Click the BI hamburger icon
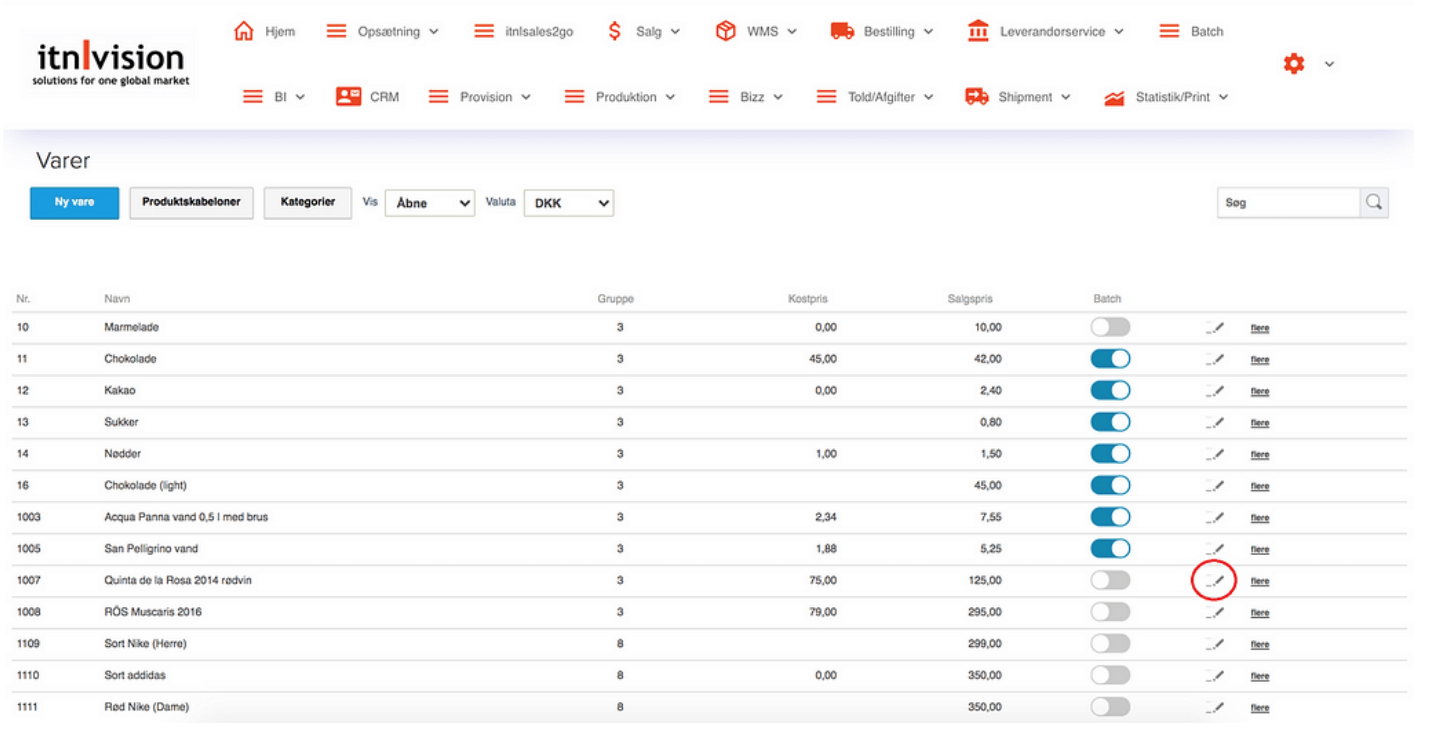 [x=253, y=97]
